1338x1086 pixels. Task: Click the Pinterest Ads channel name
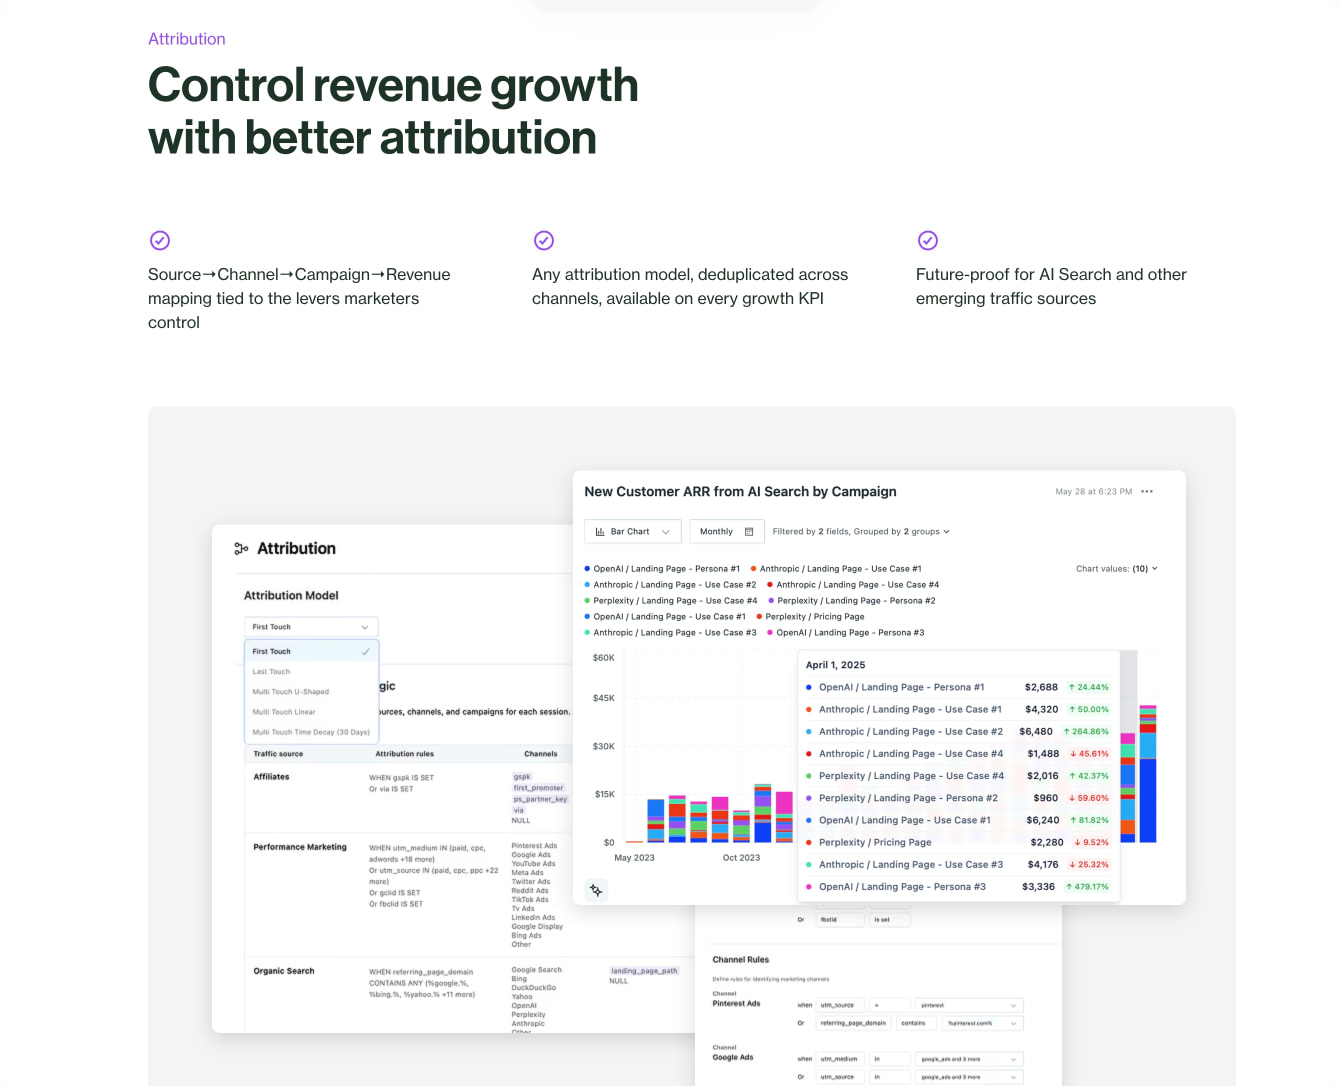click(736, 1004)
